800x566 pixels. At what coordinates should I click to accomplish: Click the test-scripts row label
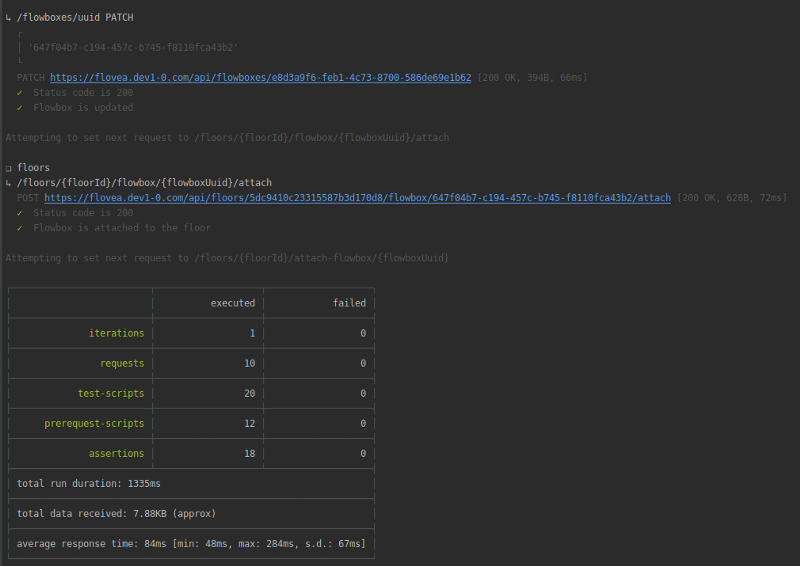tap(110, 393)
